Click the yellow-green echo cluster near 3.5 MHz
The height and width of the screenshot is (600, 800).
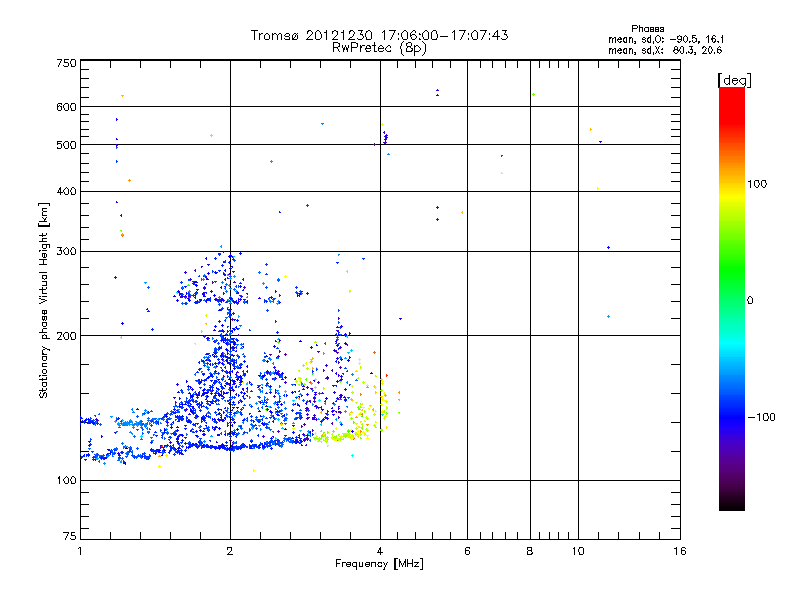click(339, 436)
